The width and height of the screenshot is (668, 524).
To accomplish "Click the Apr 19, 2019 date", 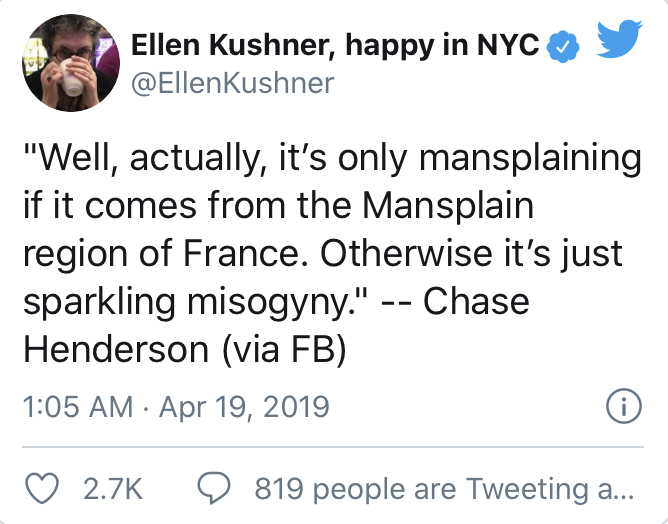I will point(244,407).
